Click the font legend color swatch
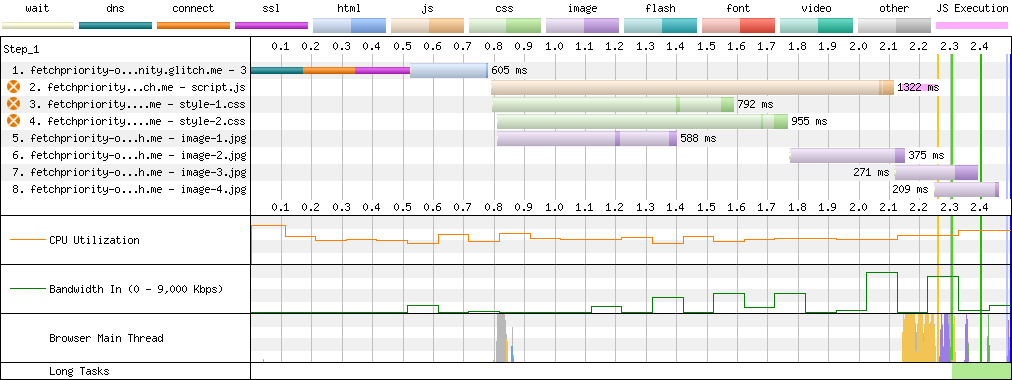The width and height of the screenshot is (1012, 380). point(738,26)
